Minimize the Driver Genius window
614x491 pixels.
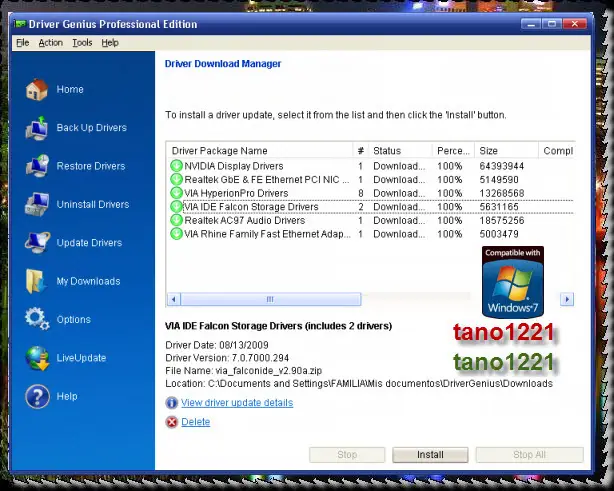531,24
